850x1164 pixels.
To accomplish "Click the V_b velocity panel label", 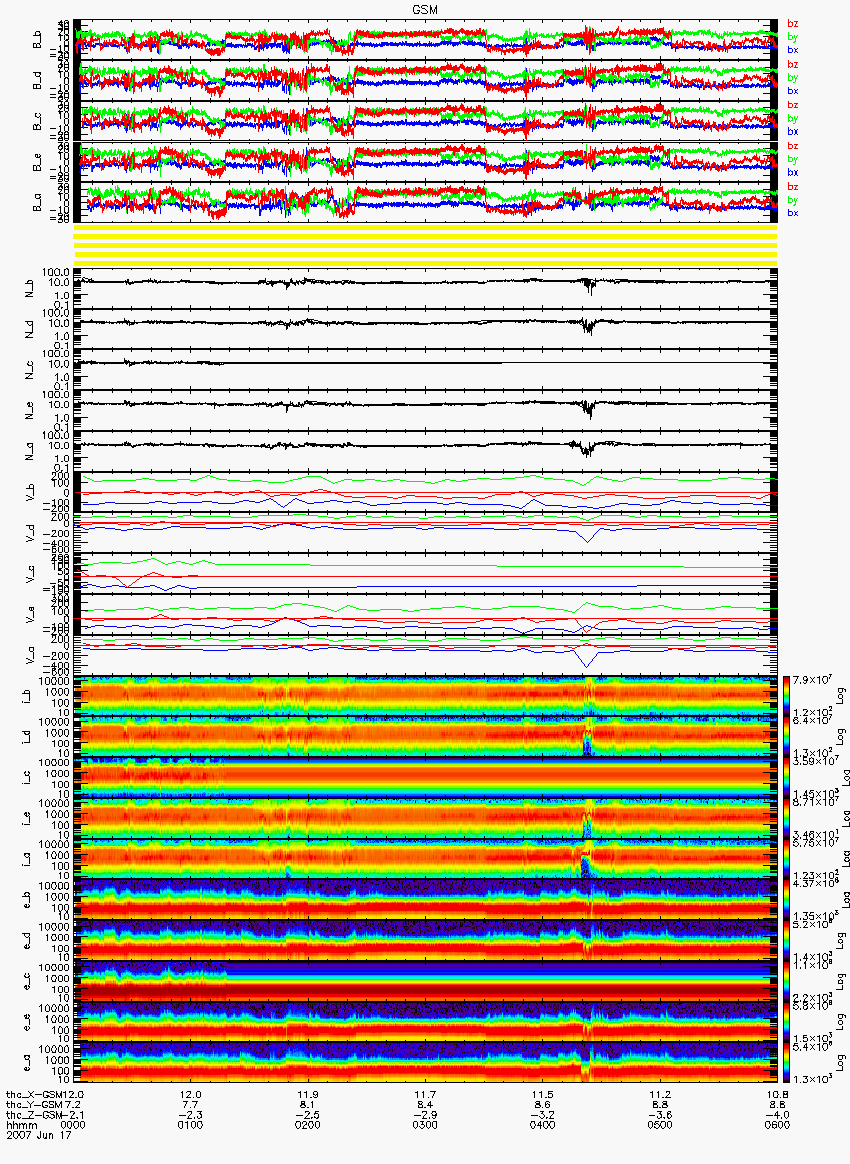I will click(x=32, y=491).
